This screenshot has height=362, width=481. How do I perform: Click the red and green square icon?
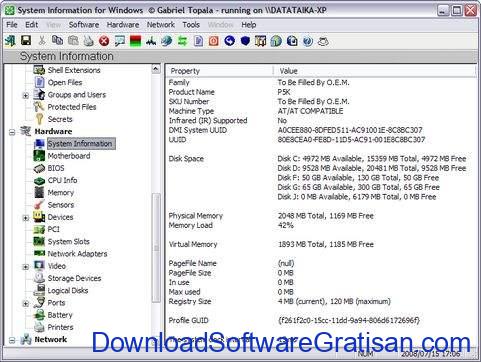pyautogui.click(x=135, y=41)
